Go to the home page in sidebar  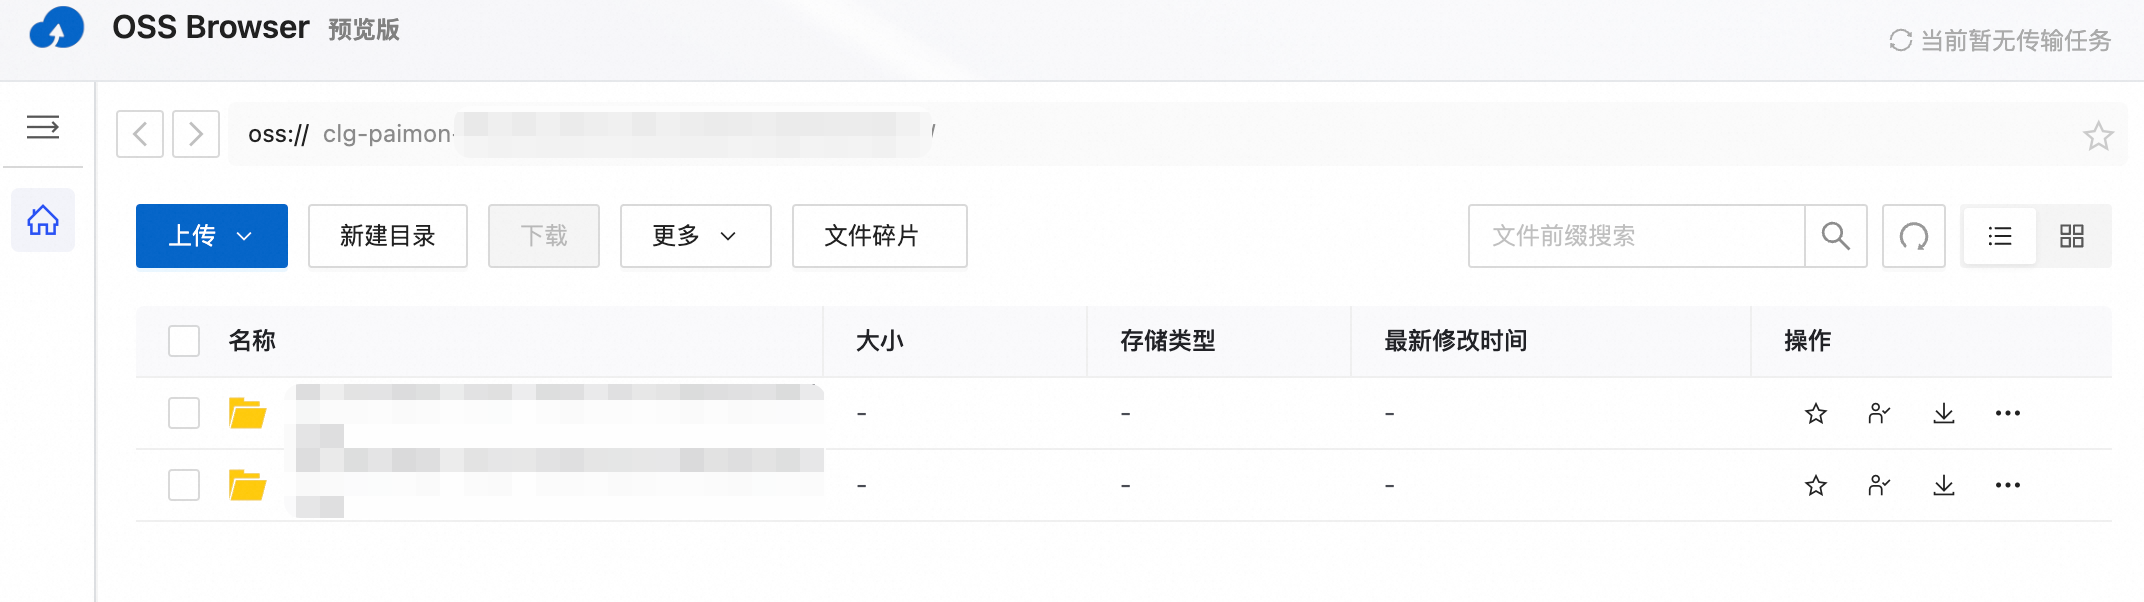pos(43,220)
